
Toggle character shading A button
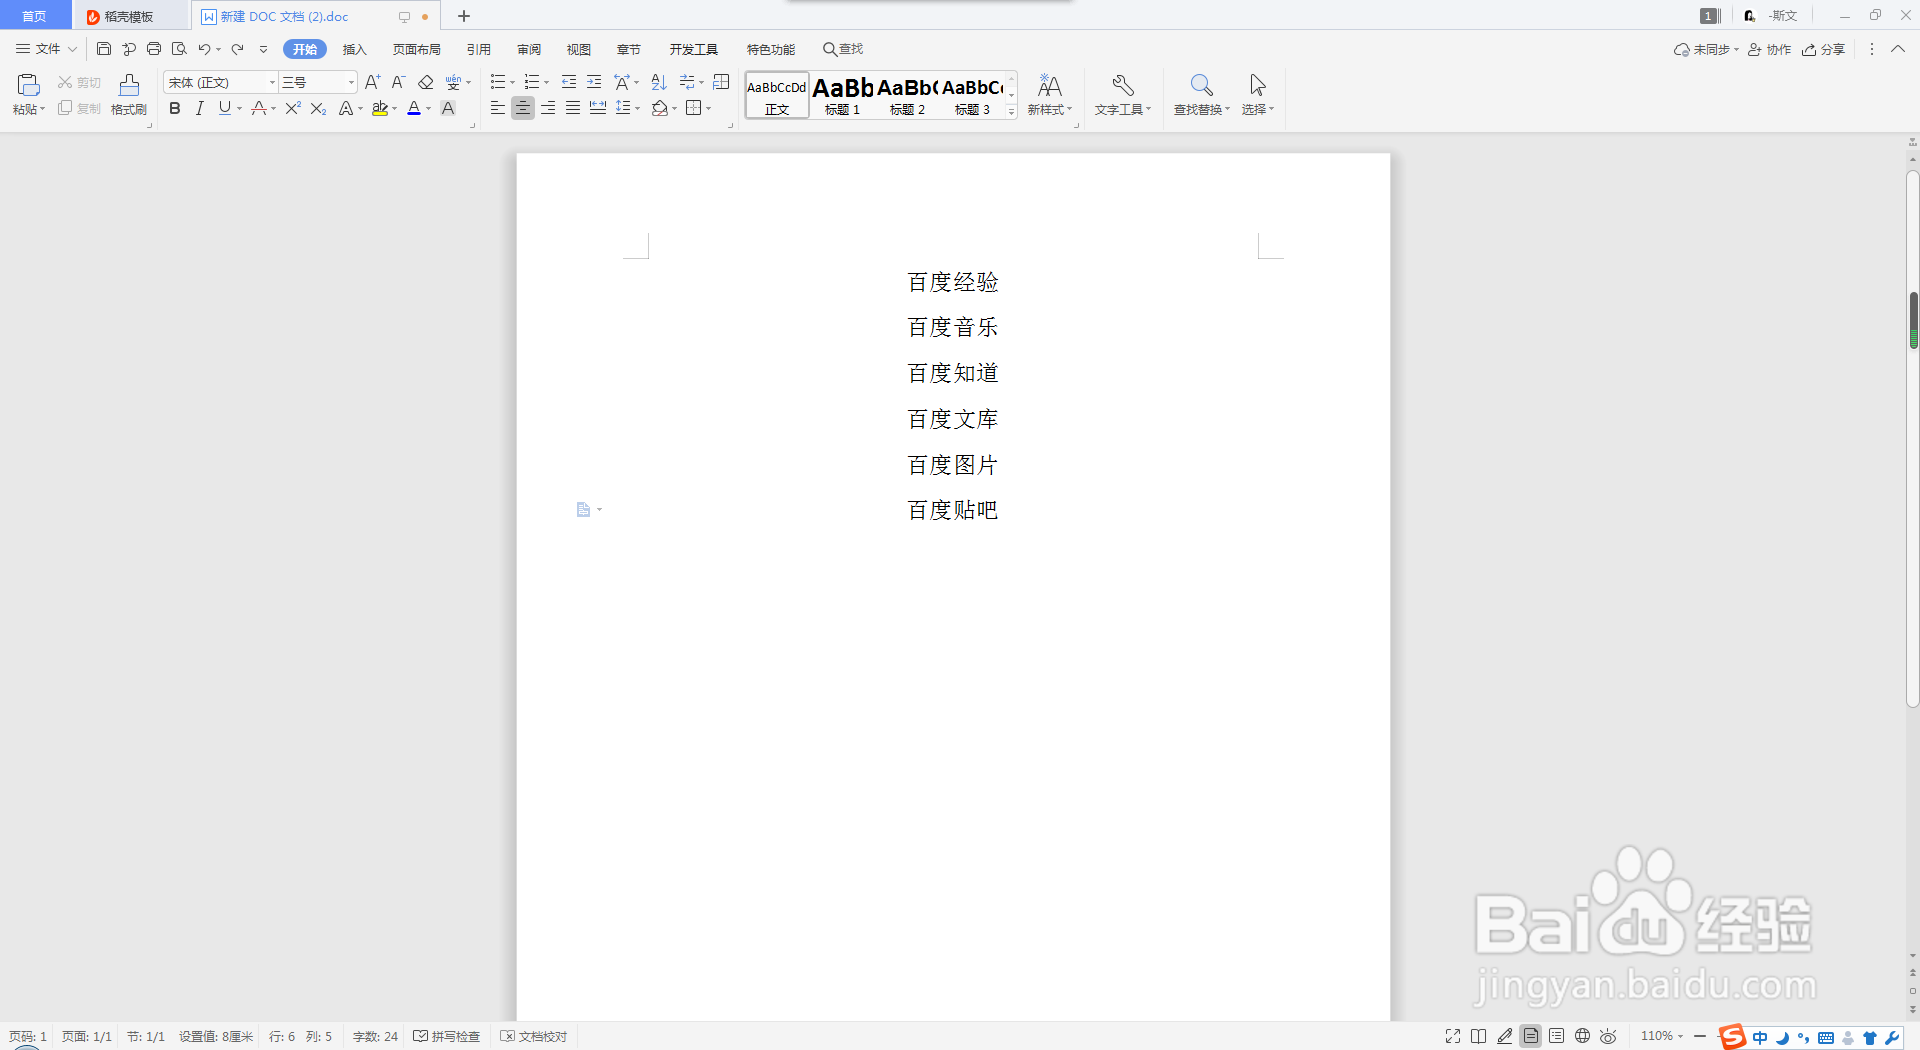(448, 108)
